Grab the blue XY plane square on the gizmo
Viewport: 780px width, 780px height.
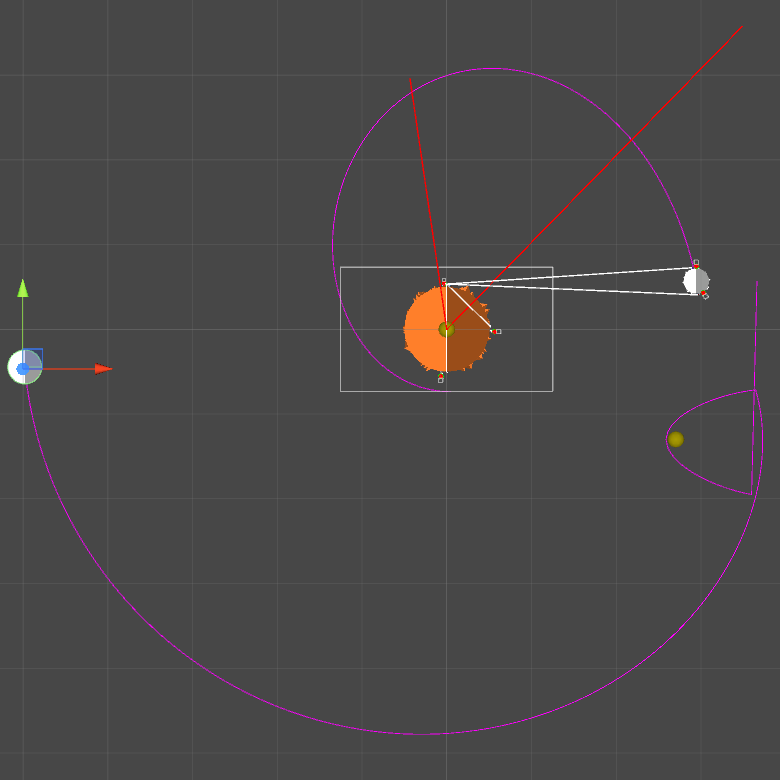pos(34,356)
